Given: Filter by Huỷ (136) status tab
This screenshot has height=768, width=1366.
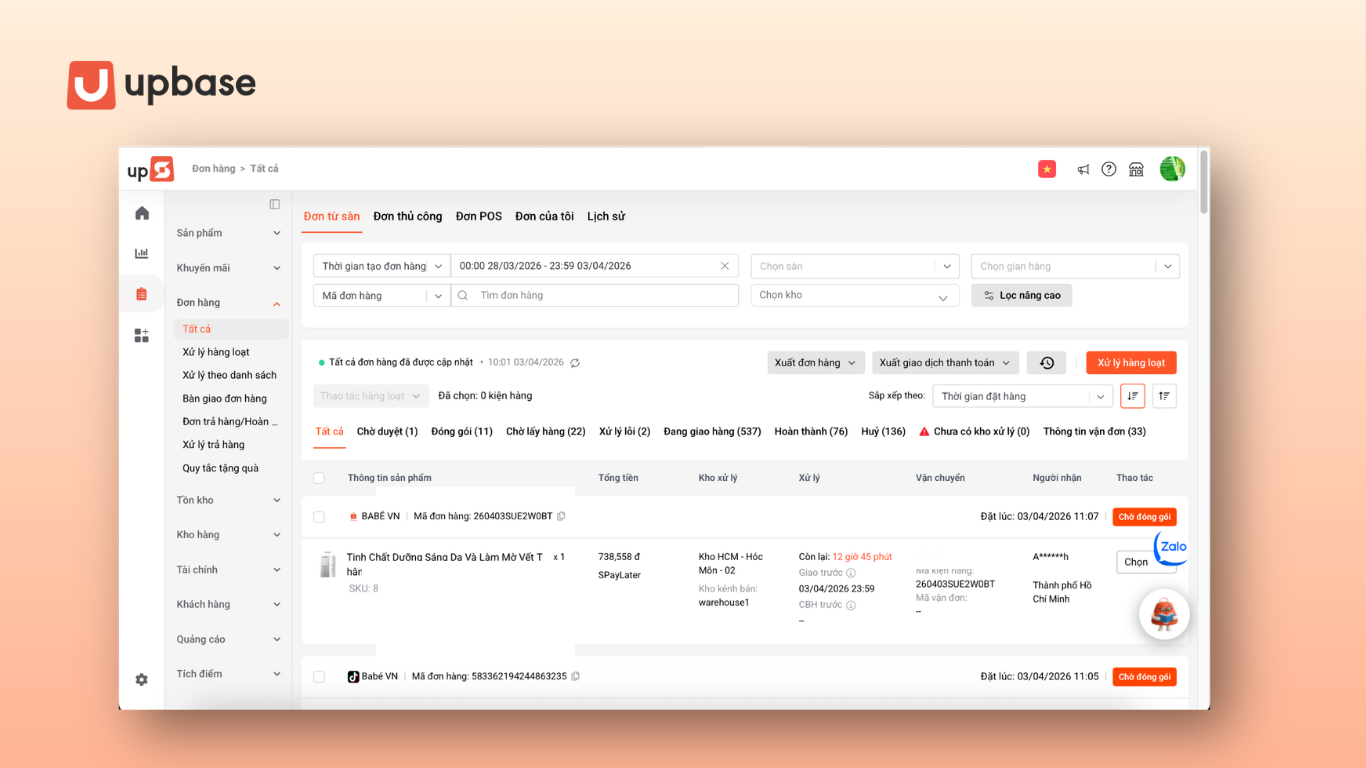Looking at the screenshot, I should 883,432.
